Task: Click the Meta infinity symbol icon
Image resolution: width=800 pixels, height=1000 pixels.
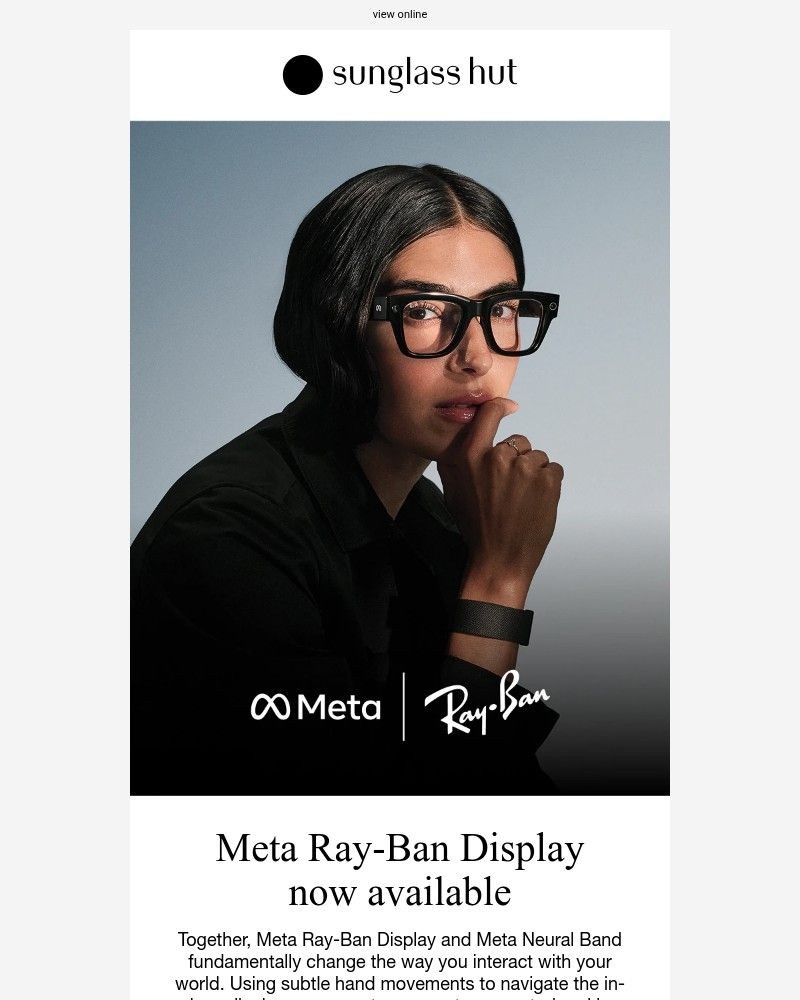Action: [x=270, y=707]
